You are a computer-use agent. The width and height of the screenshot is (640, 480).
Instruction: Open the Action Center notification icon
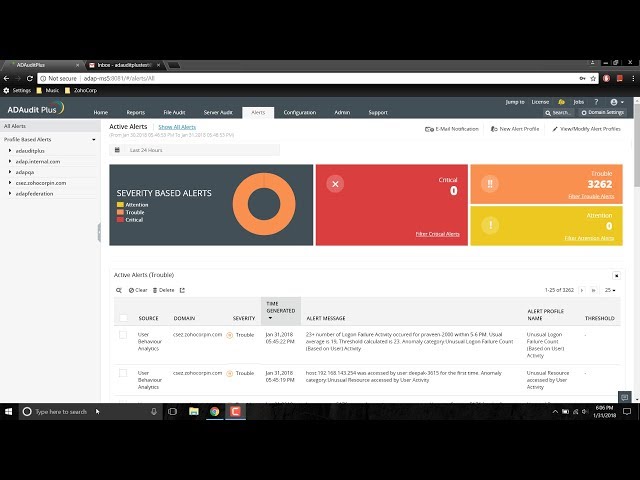click(x=627, y=411)
